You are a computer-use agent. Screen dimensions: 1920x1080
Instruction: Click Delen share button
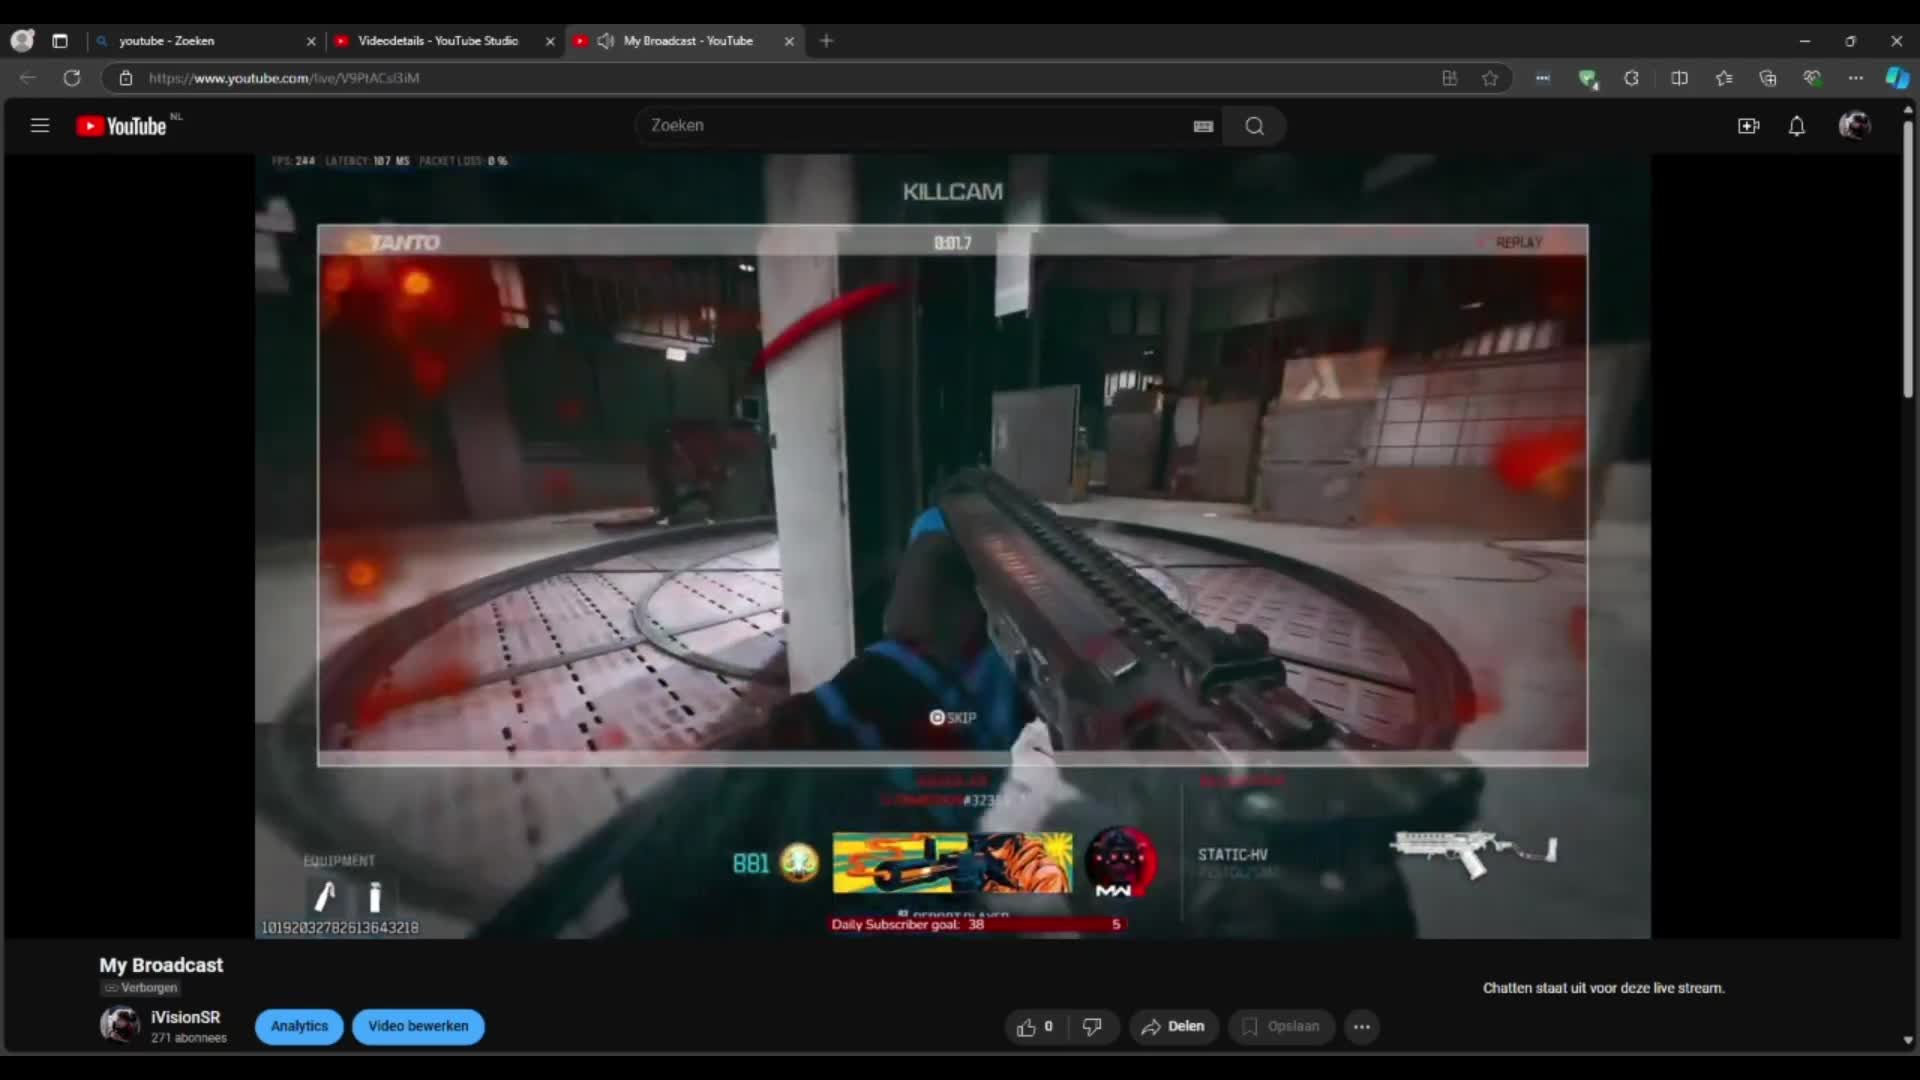1173,1026
